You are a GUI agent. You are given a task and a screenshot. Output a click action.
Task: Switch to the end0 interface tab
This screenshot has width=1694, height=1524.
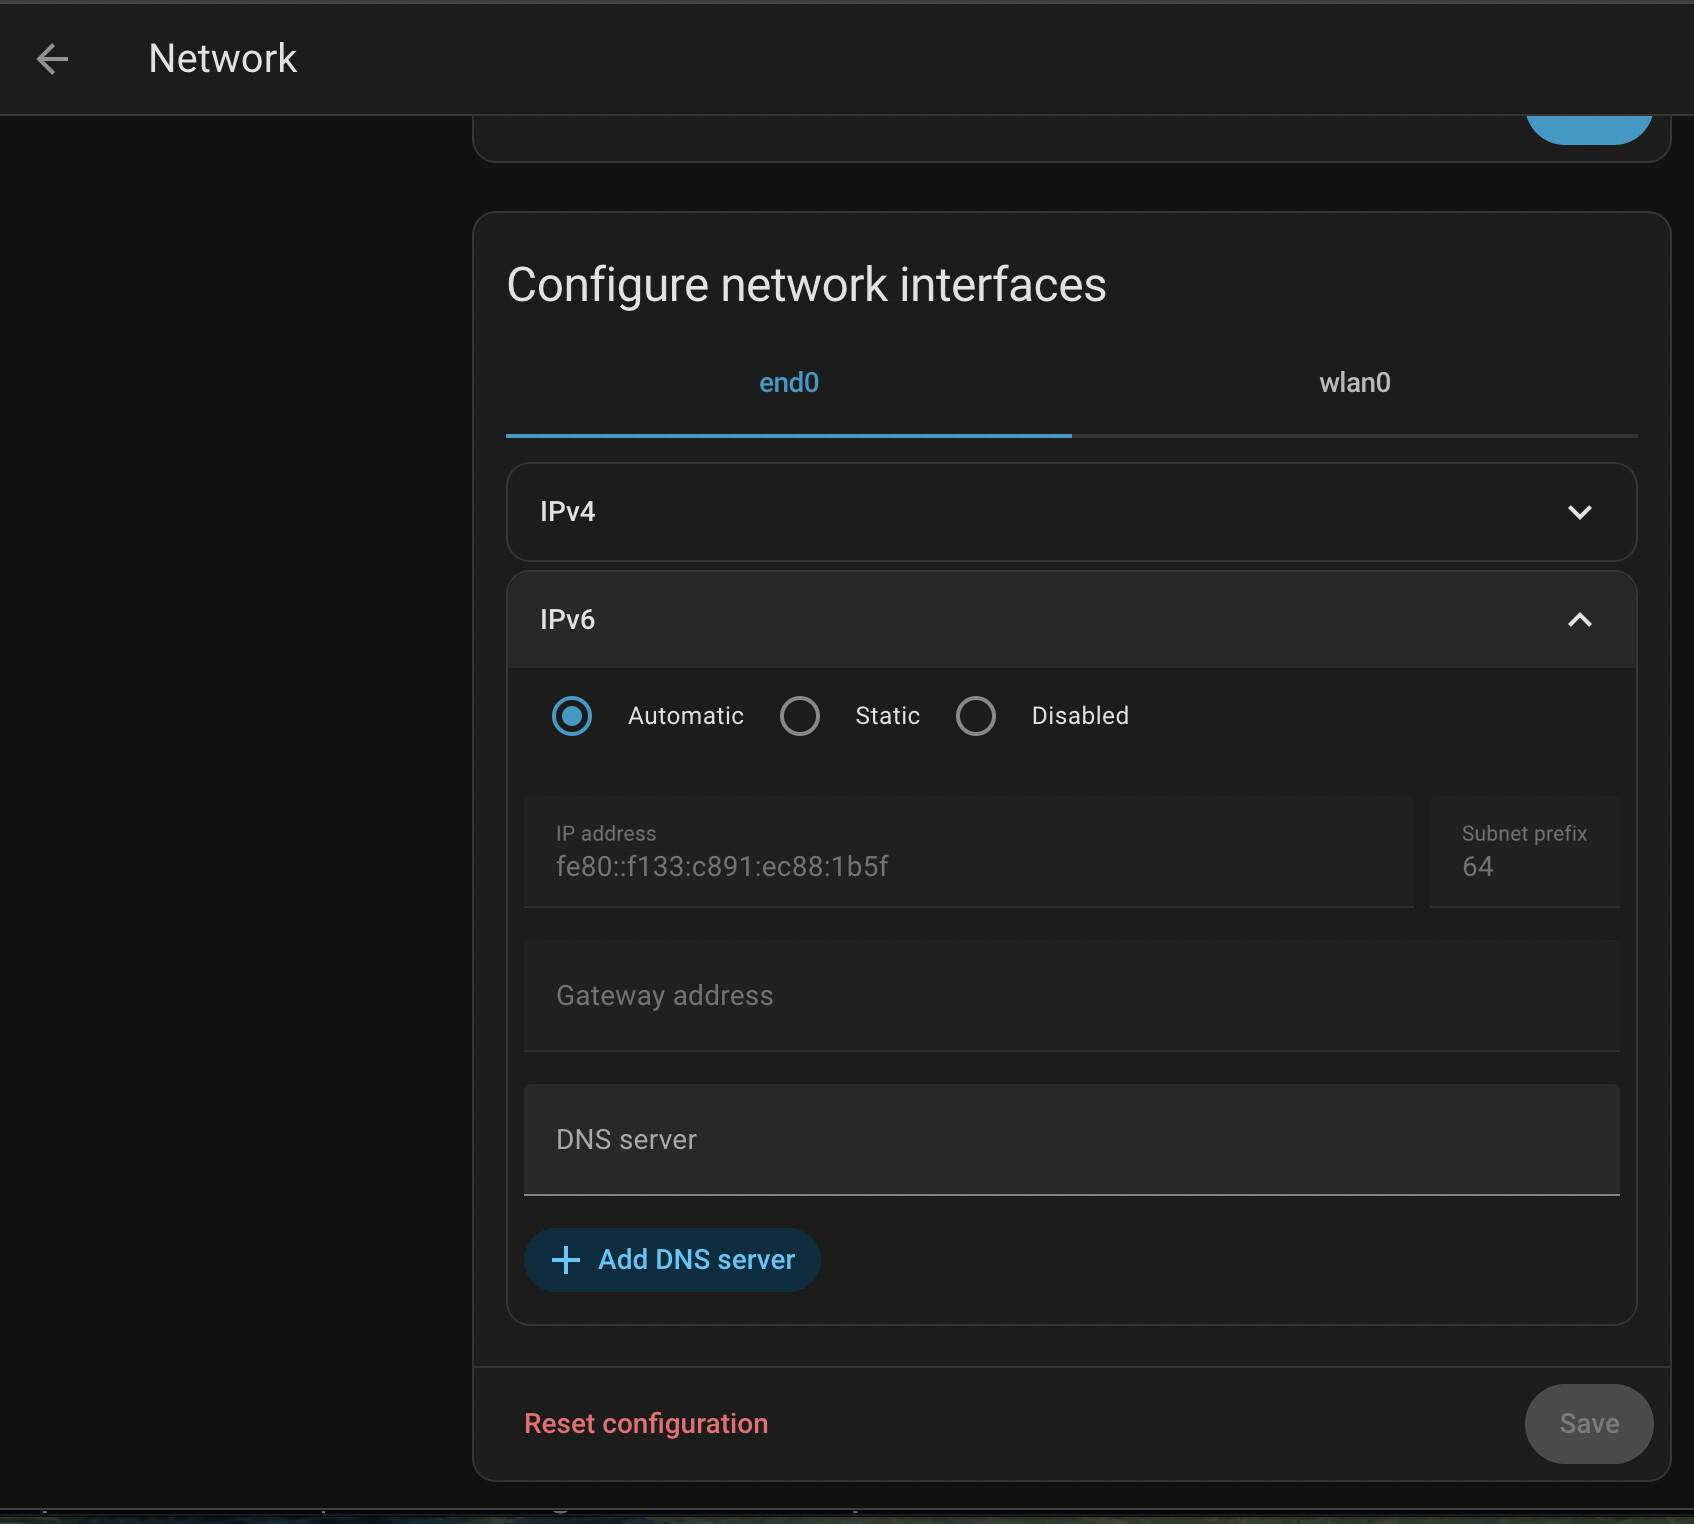789,383
